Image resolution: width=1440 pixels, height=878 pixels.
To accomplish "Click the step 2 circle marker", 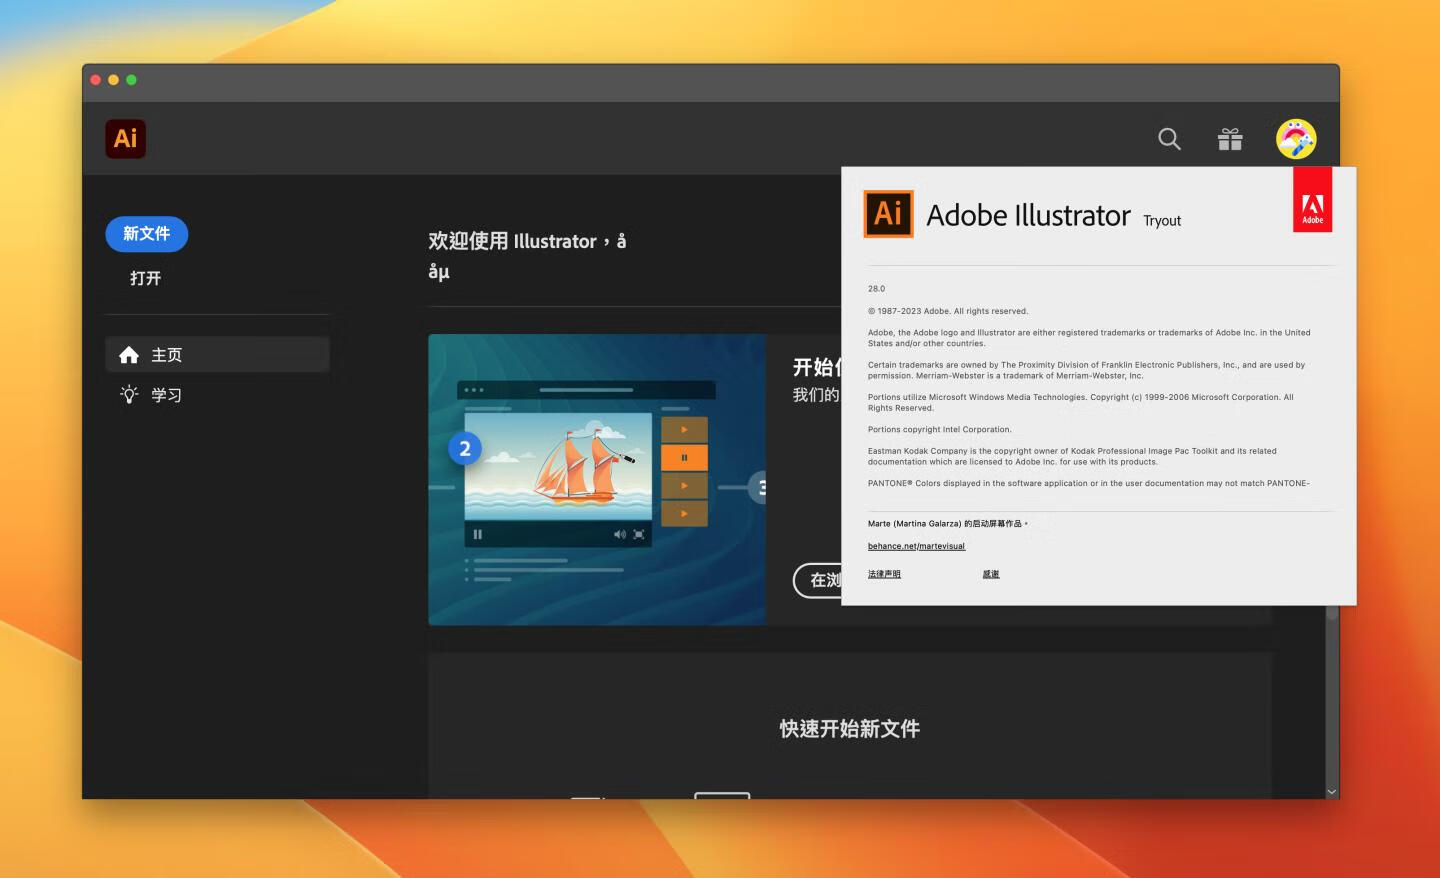I will pyautogui.click(x=465, y=449).
